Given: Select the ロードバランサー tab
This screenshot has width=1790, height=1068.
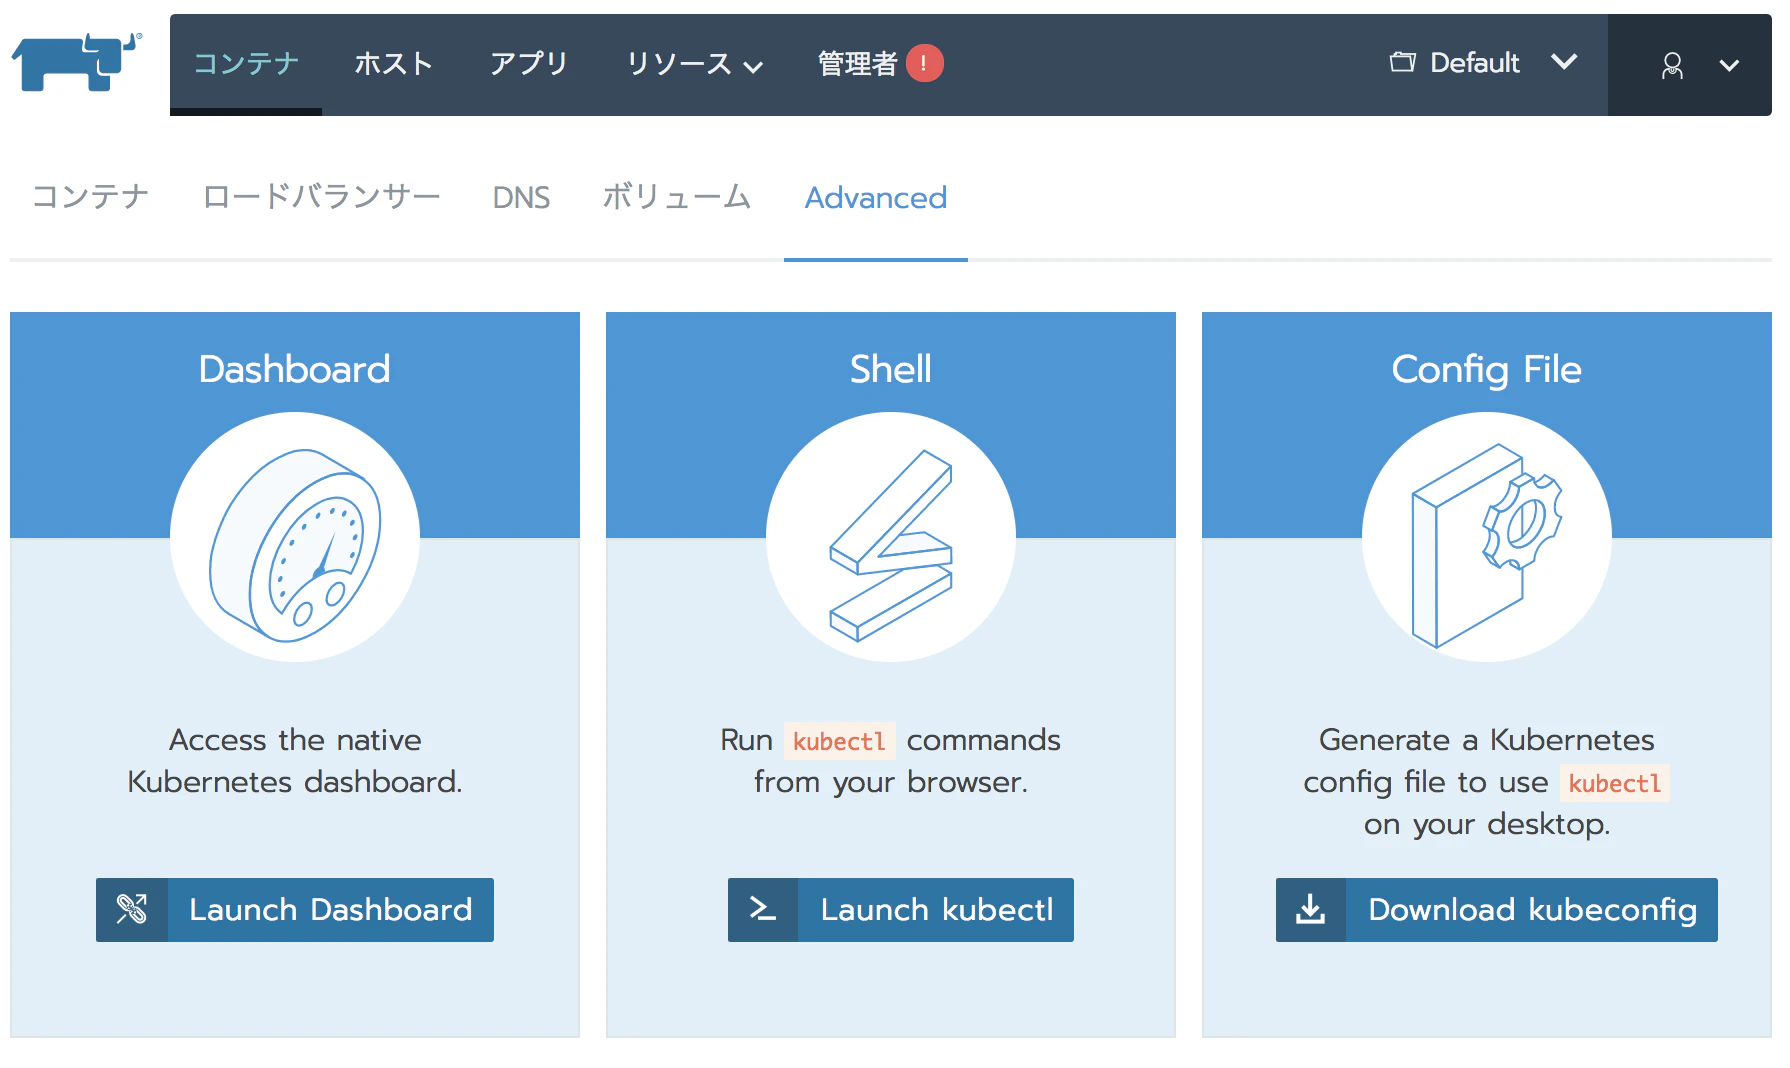Looking at the screenshot, I should [320, 197].
